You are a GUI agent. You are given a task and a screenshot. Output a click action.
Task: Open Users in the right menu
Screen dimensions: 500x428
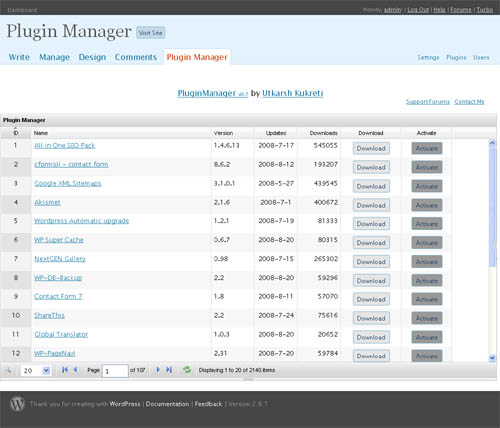coord(481,57)
